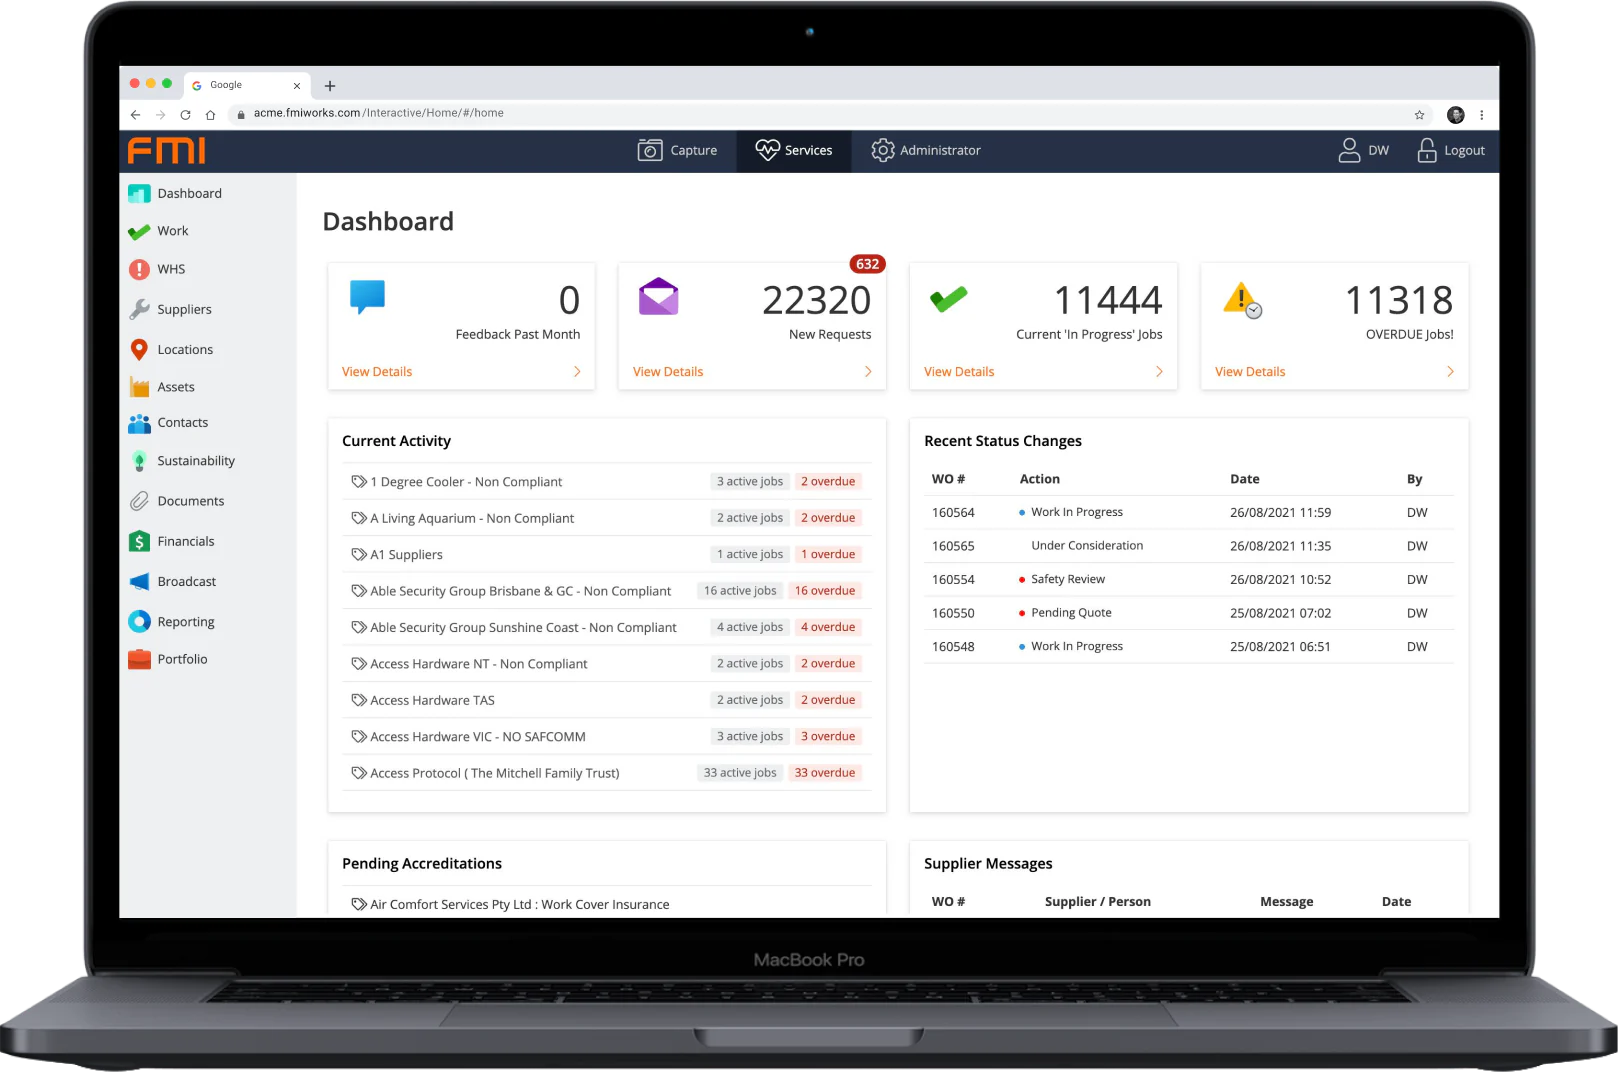The width and height of the screenshot is (1618, 1072).
Task: Reload the browser page
Action: pyautogui.click(x=185, y=114)
